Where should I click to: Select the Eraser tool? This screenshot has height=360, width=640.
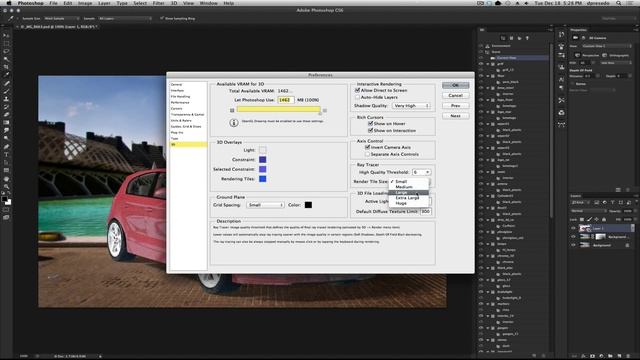click(6, 115)
